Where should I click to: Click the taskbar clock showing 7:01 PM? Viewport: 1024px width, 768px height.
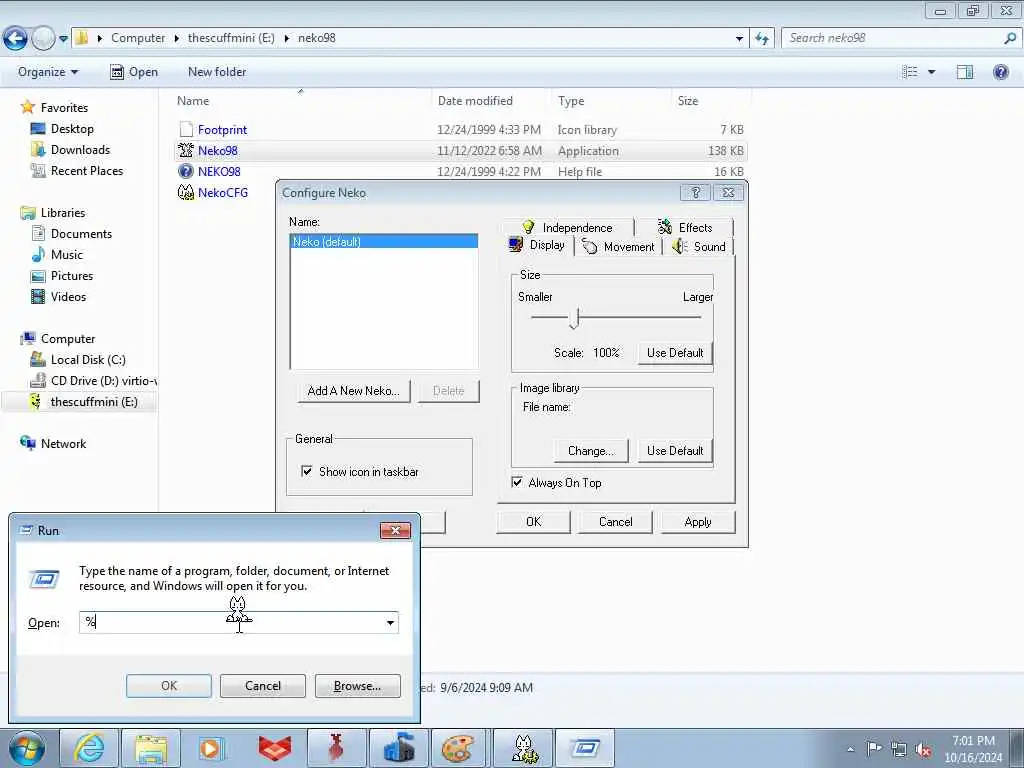click(973, 749)
